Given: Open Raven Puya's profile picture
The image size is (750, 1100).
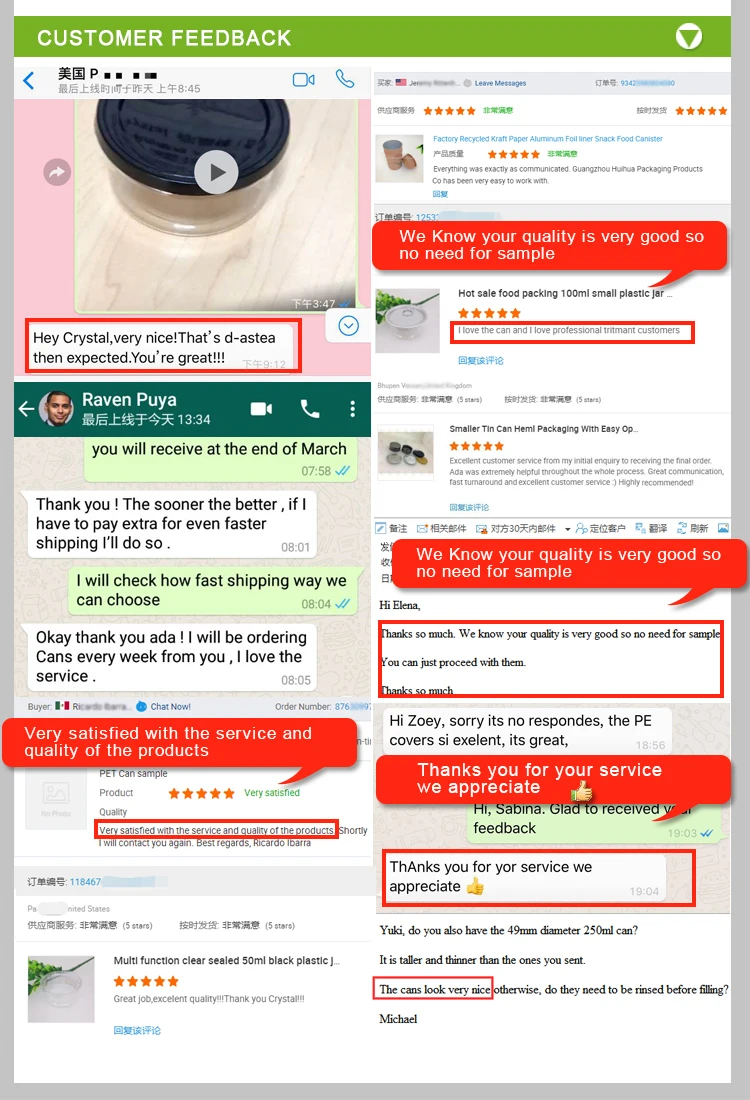Looking at the screenshot, I should 56,408.
